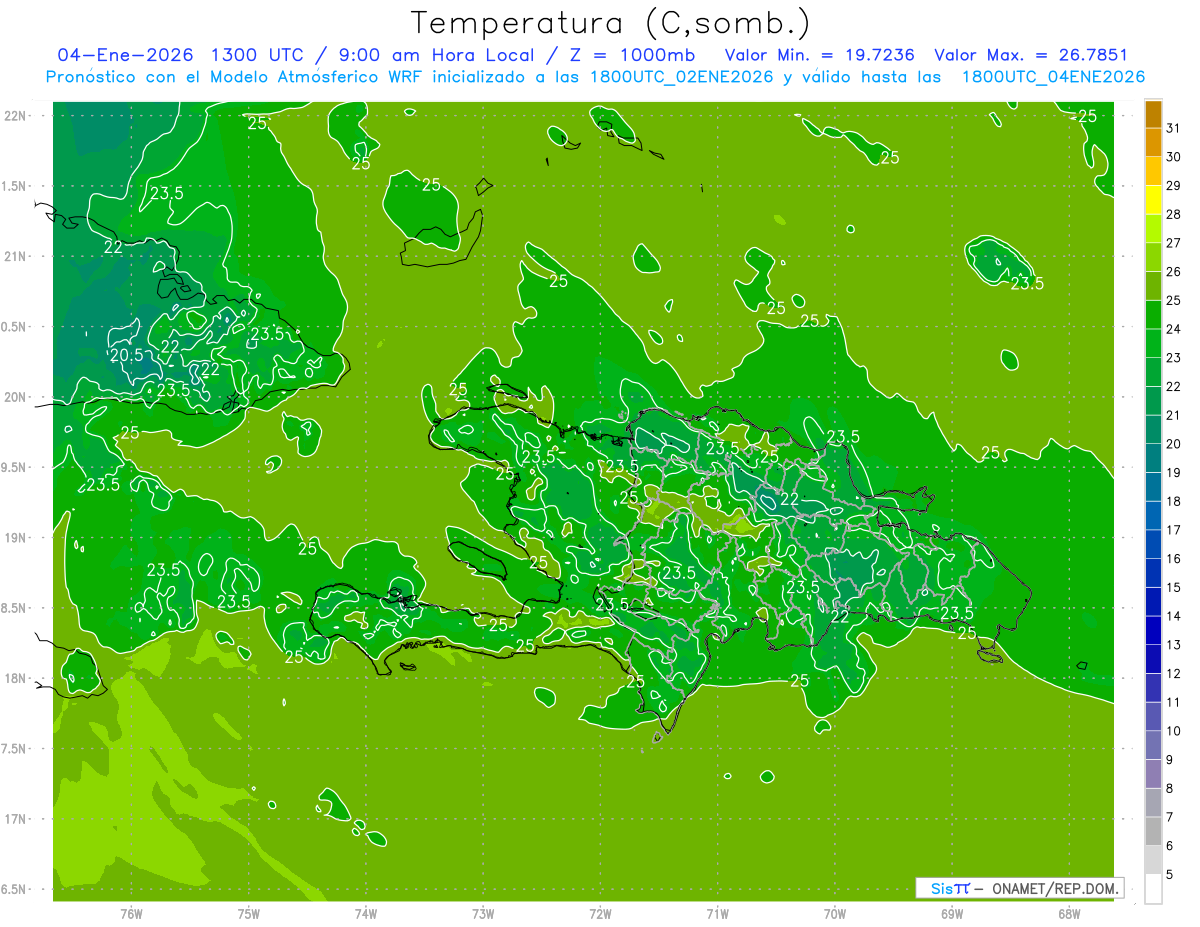Click the 'Valor Min. = 19.7236' text
The width and height of the screenshot is (1200, 927).
[819, 55]
